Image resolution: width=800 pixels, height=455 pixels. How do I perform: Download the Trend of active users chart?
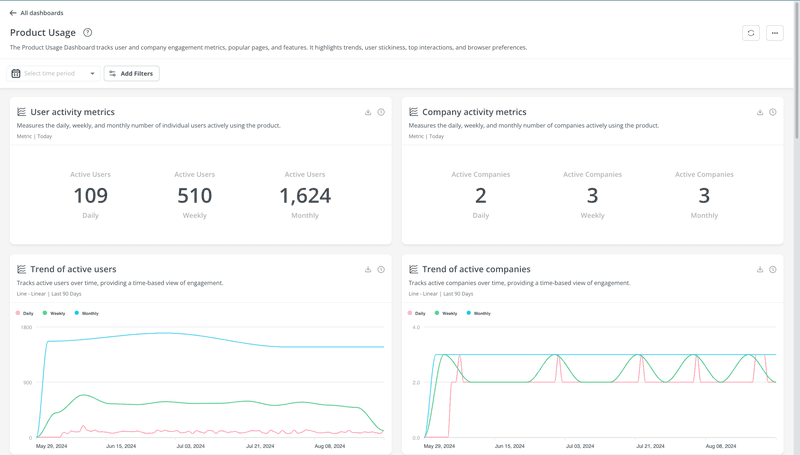pyautogui.click(x=368, y=270)
